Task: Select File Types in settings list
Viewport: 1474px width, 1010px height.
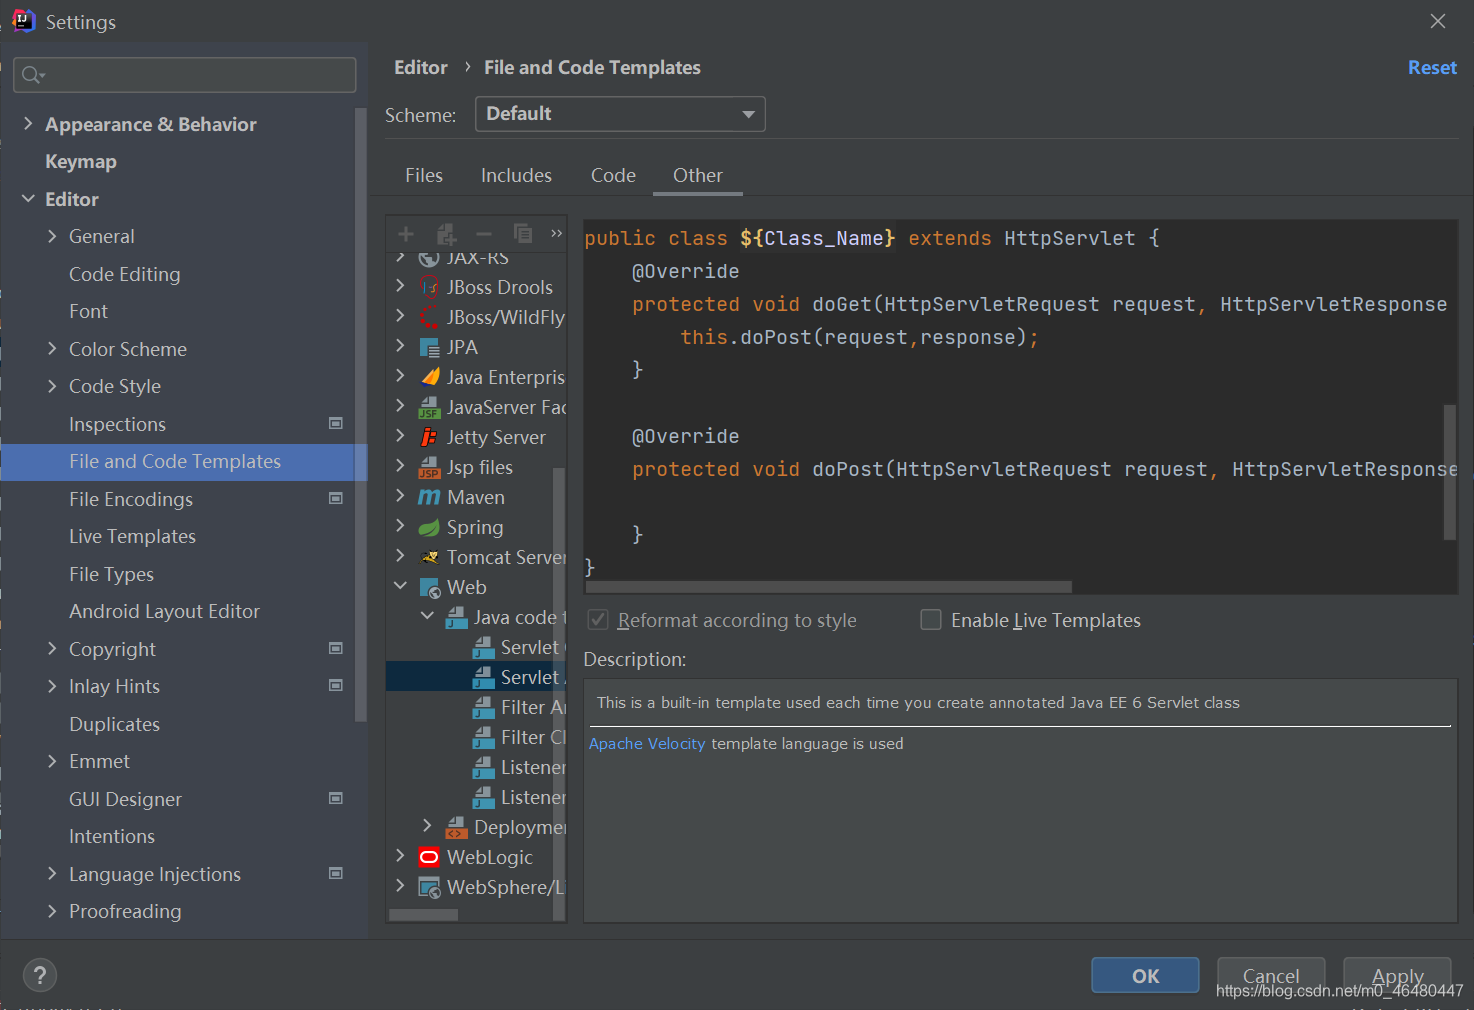Action: coord(111,574)
